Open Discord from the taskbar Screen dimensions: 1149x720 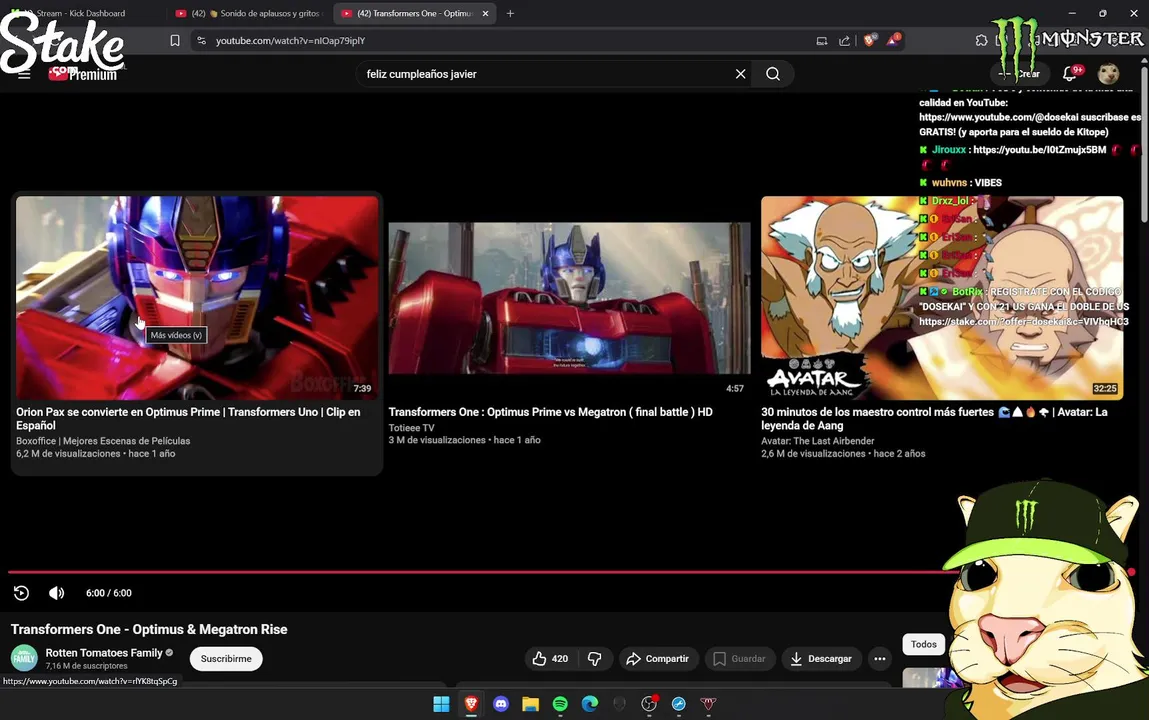[501, 704]
